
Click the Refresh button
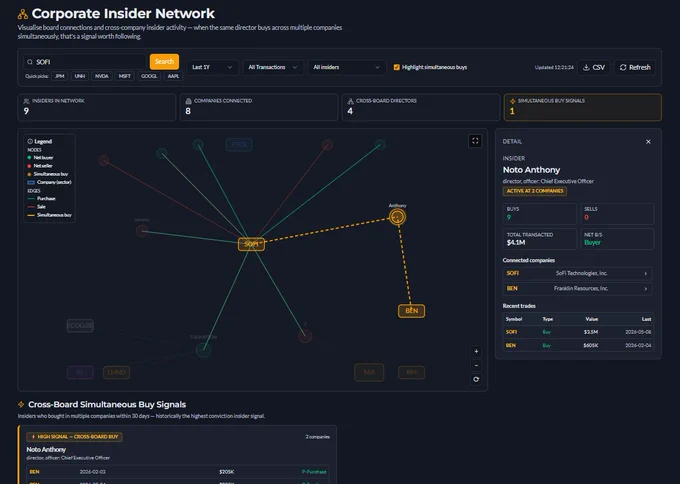coord(635,67)
